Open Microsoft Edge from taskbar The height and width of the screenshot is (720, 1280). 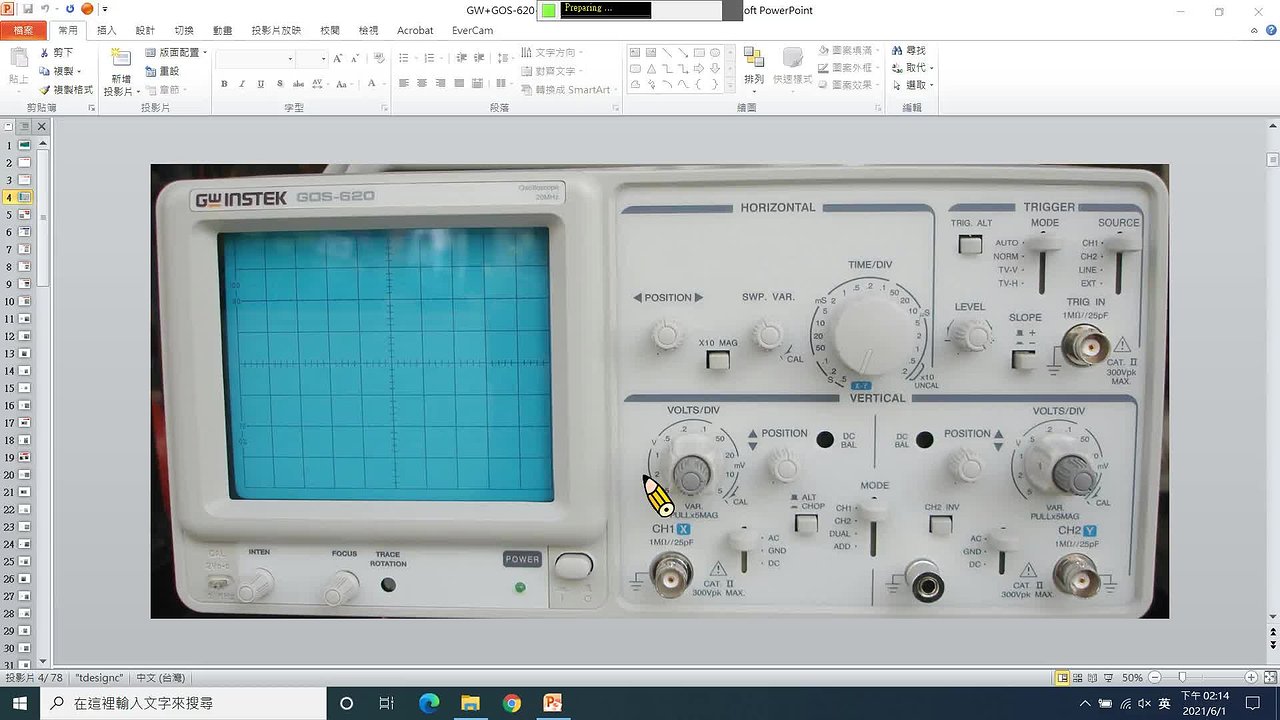pos(429,703)
